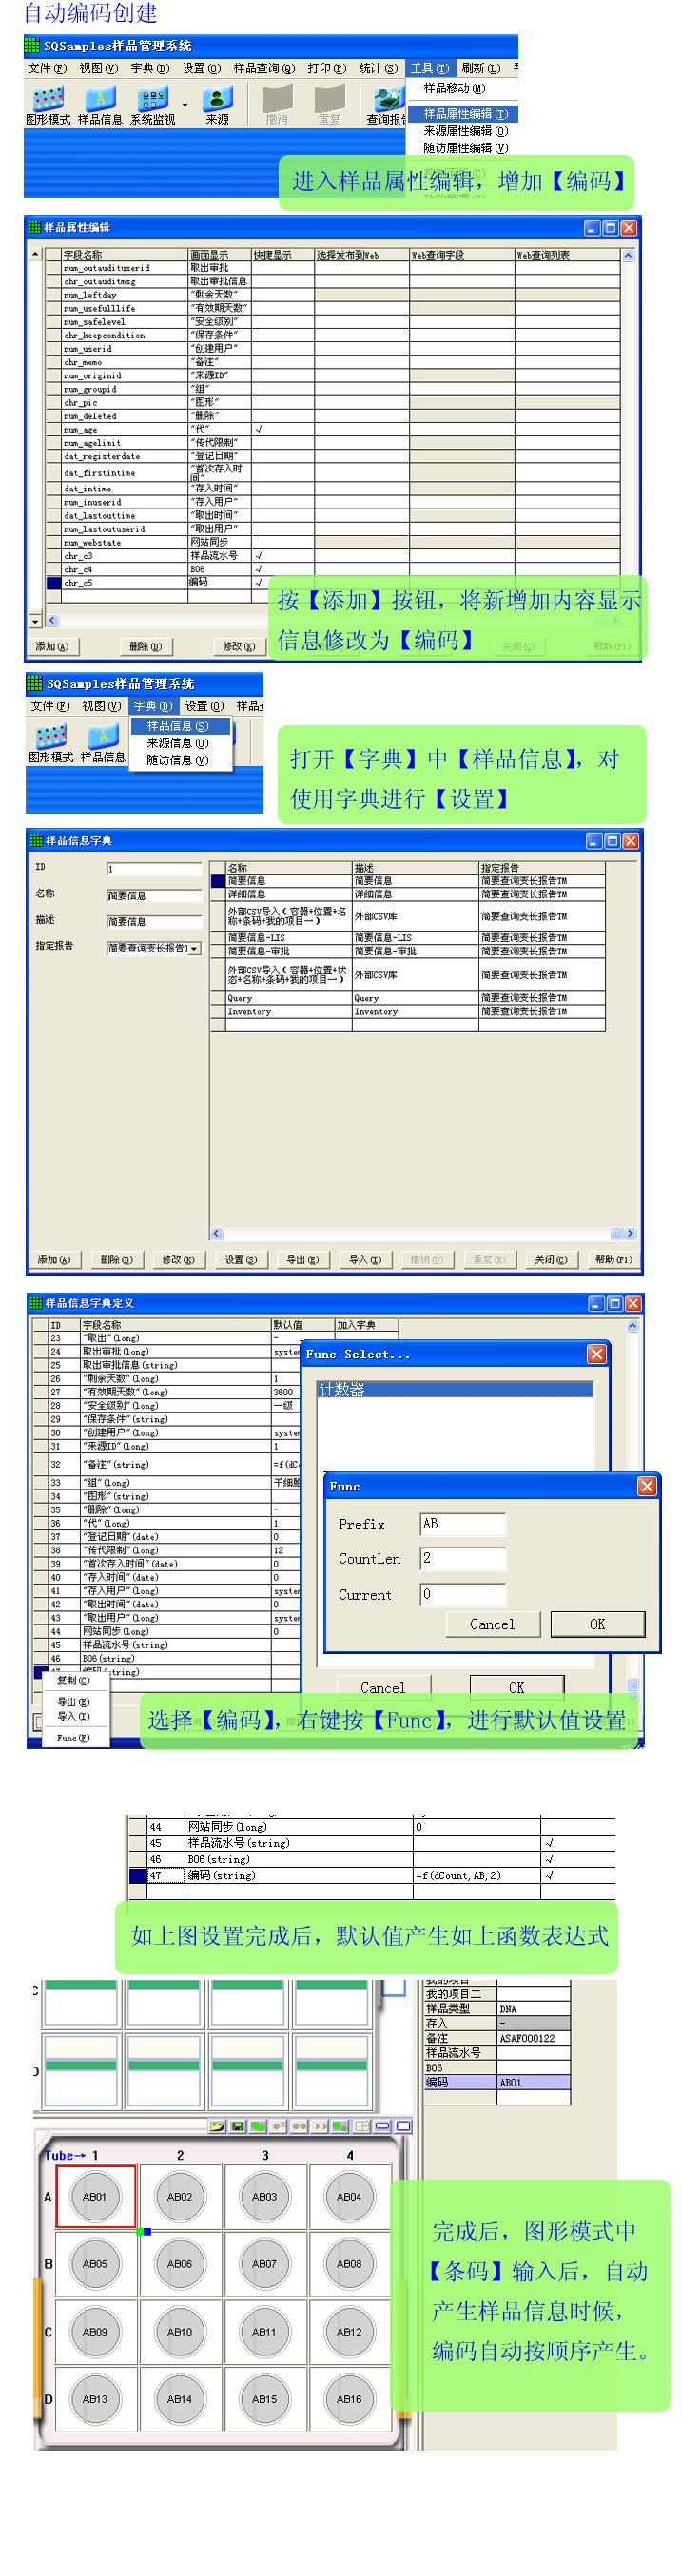Click 修改 button in 样品属性编辑 window

point(239,646)
